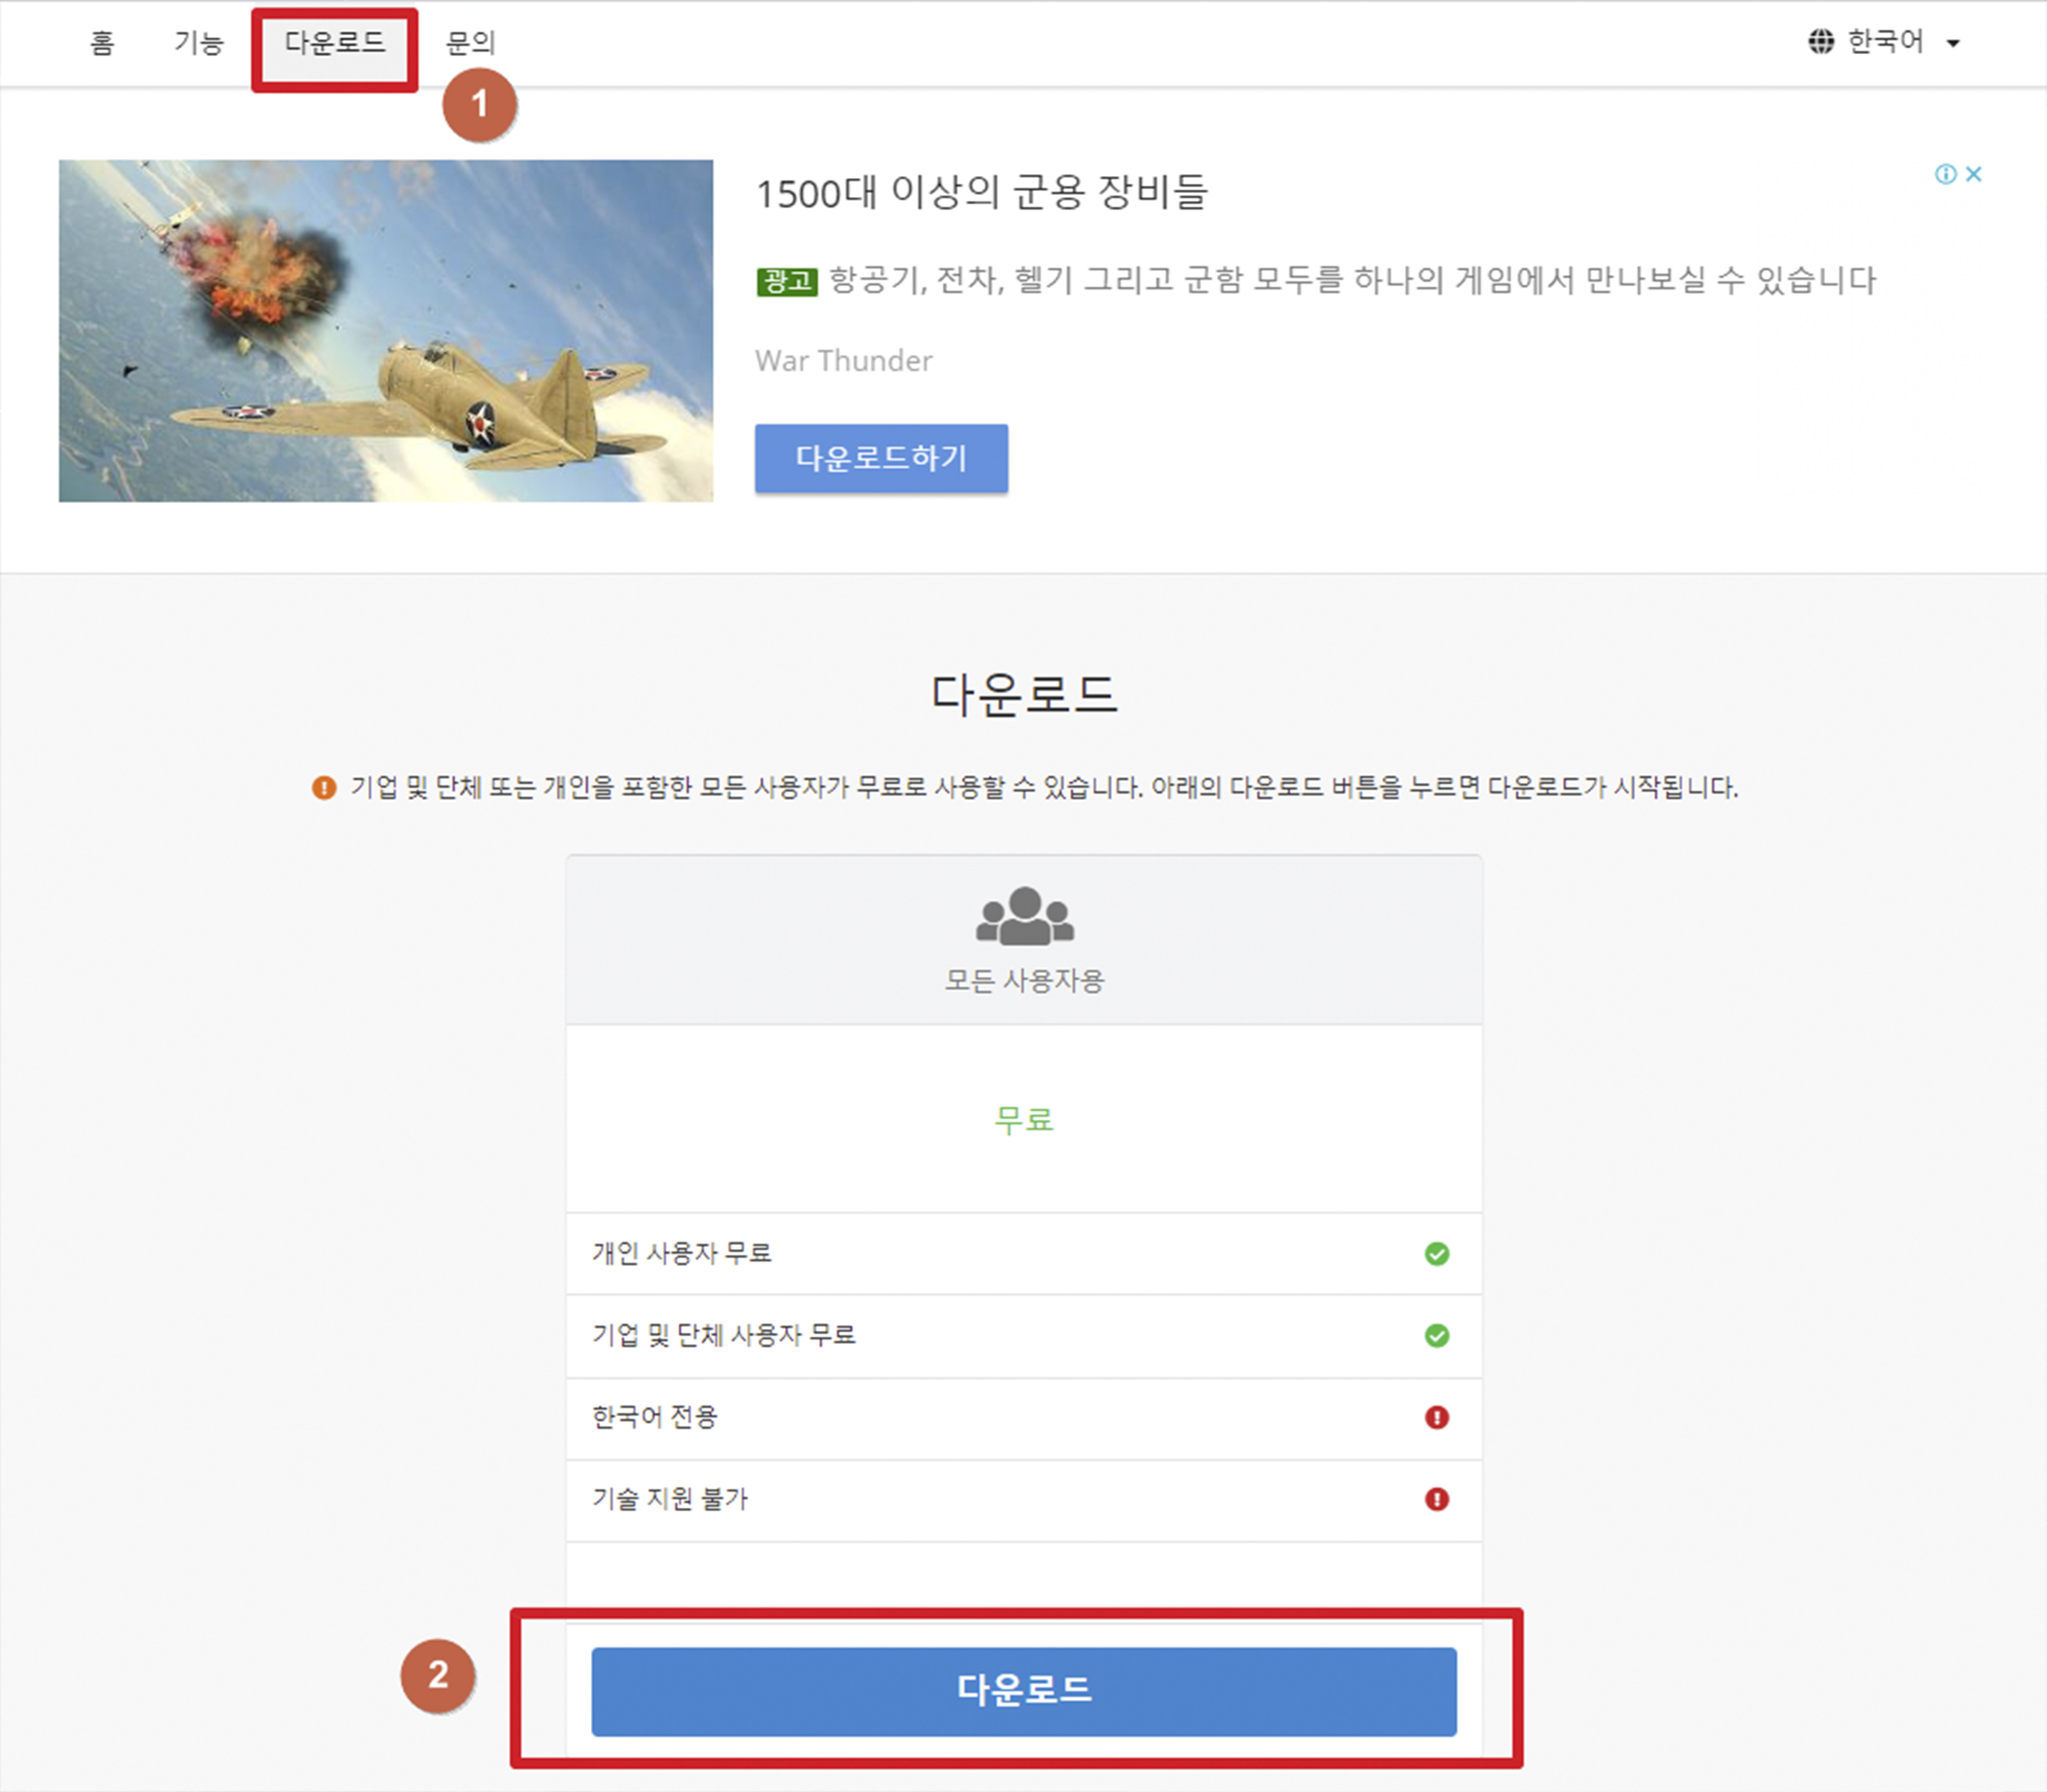Select the 다운로드 tab in navigation
The image size is (2047, 1792).
(x=334, y=43)
